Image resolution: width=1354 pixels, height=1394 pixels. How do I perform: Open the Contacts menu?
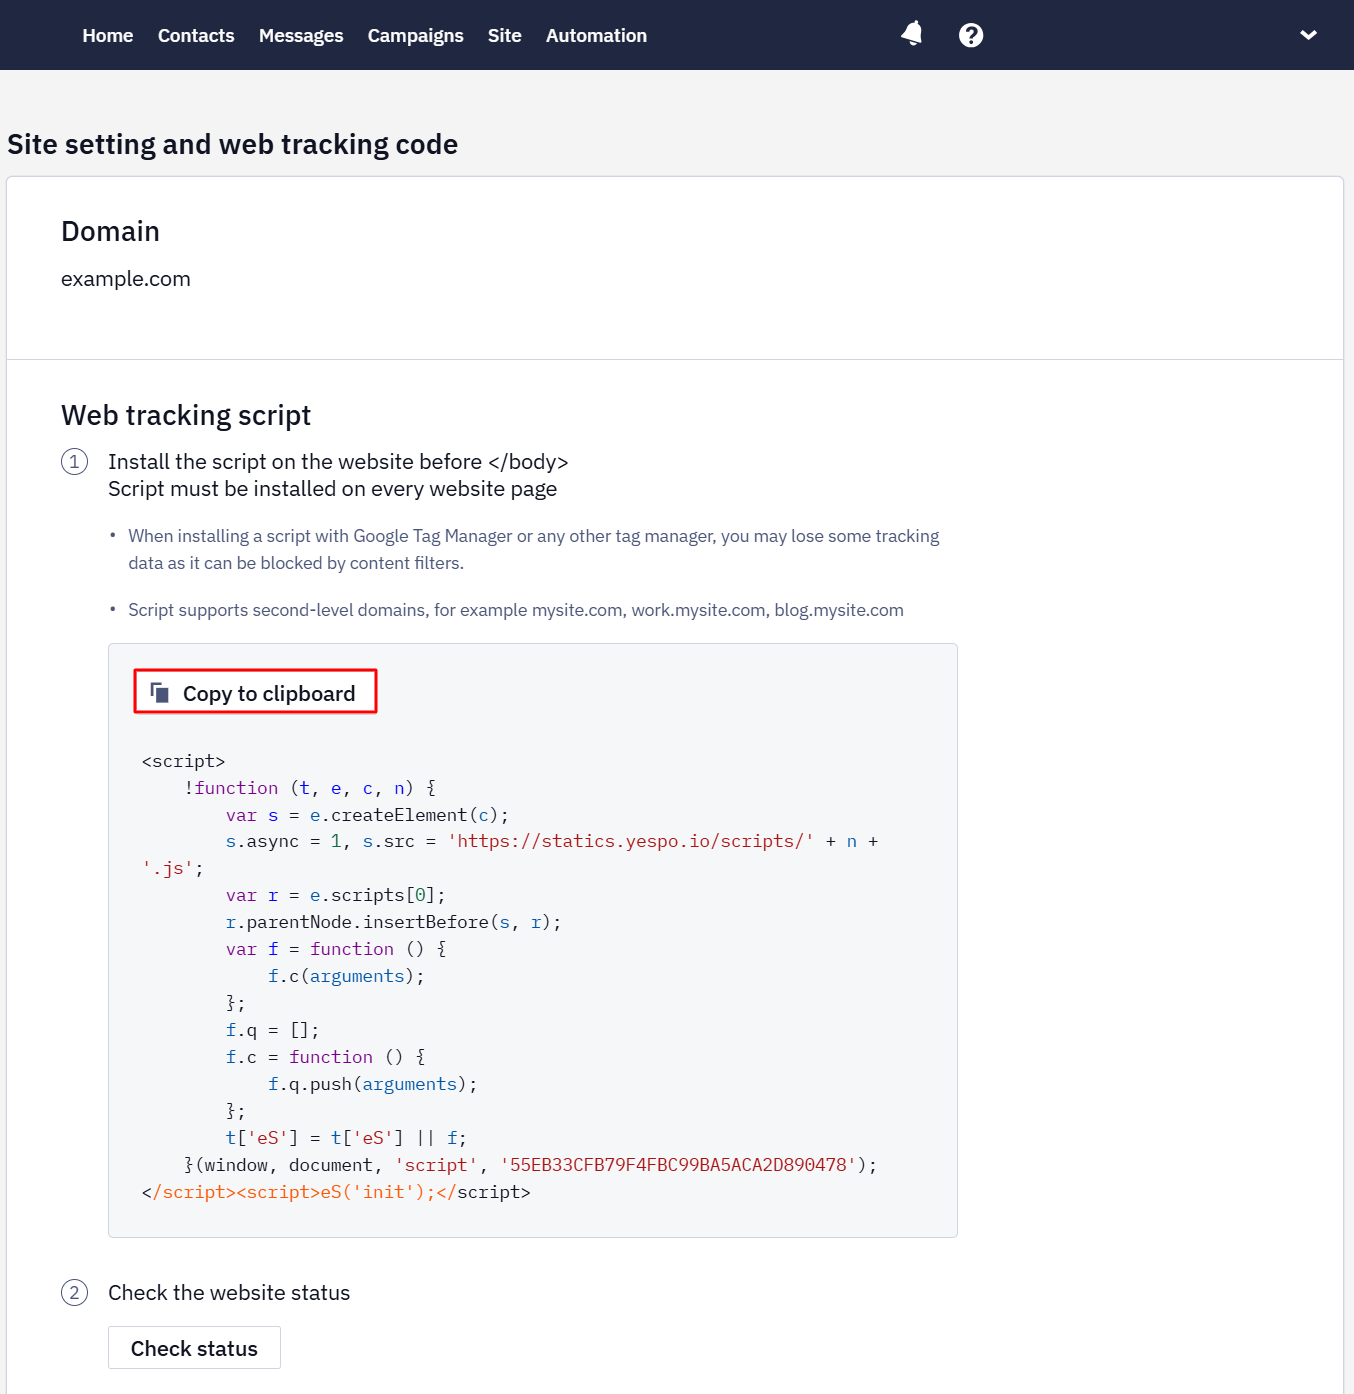tap(196, 35)
